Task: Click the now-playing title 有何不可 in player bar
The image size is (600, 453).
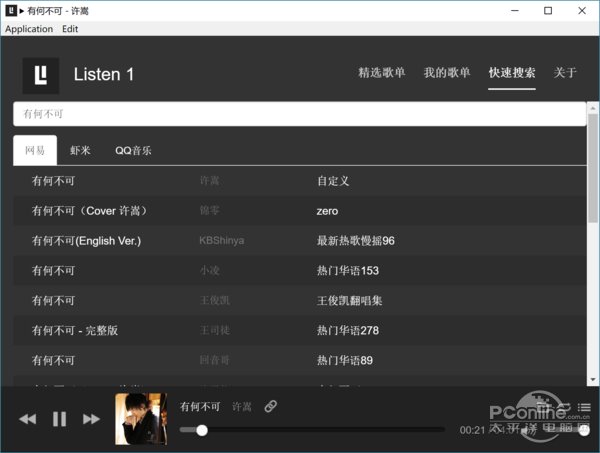Action: [200, 406]
